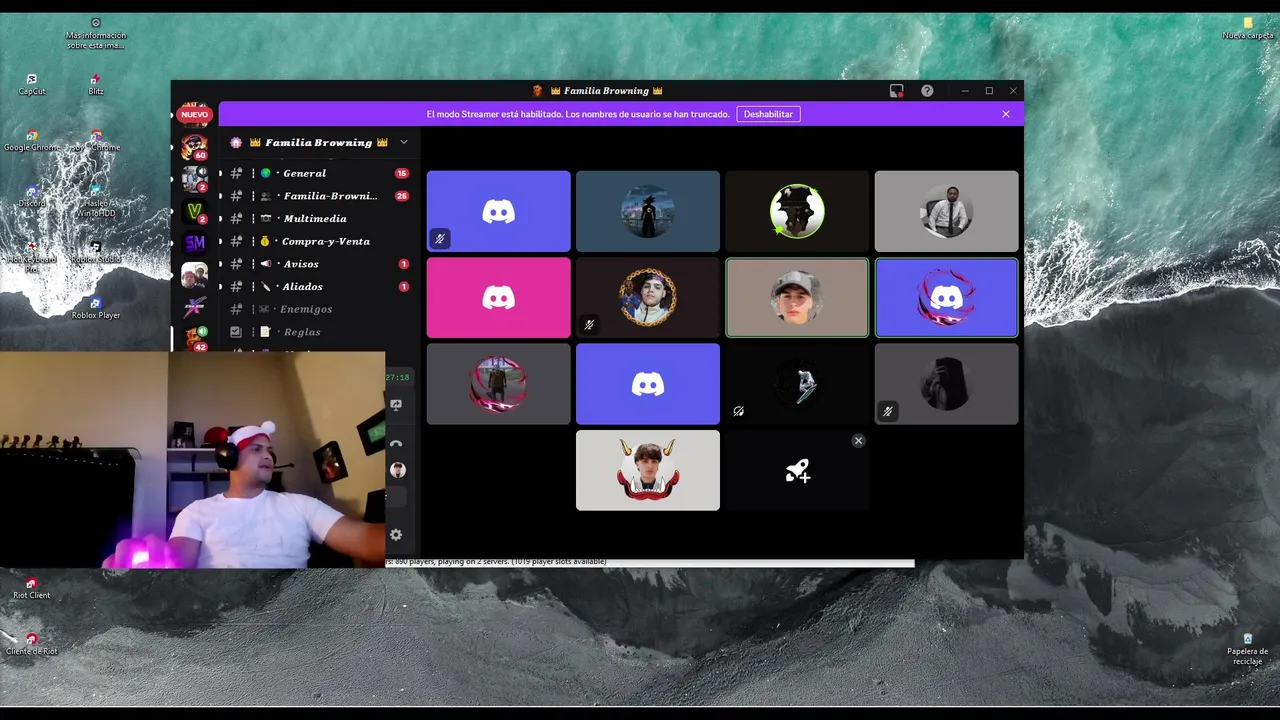Screen dimensions: 1280x720
Task: Open the server with the 42 badge
Action: point(194,338)
